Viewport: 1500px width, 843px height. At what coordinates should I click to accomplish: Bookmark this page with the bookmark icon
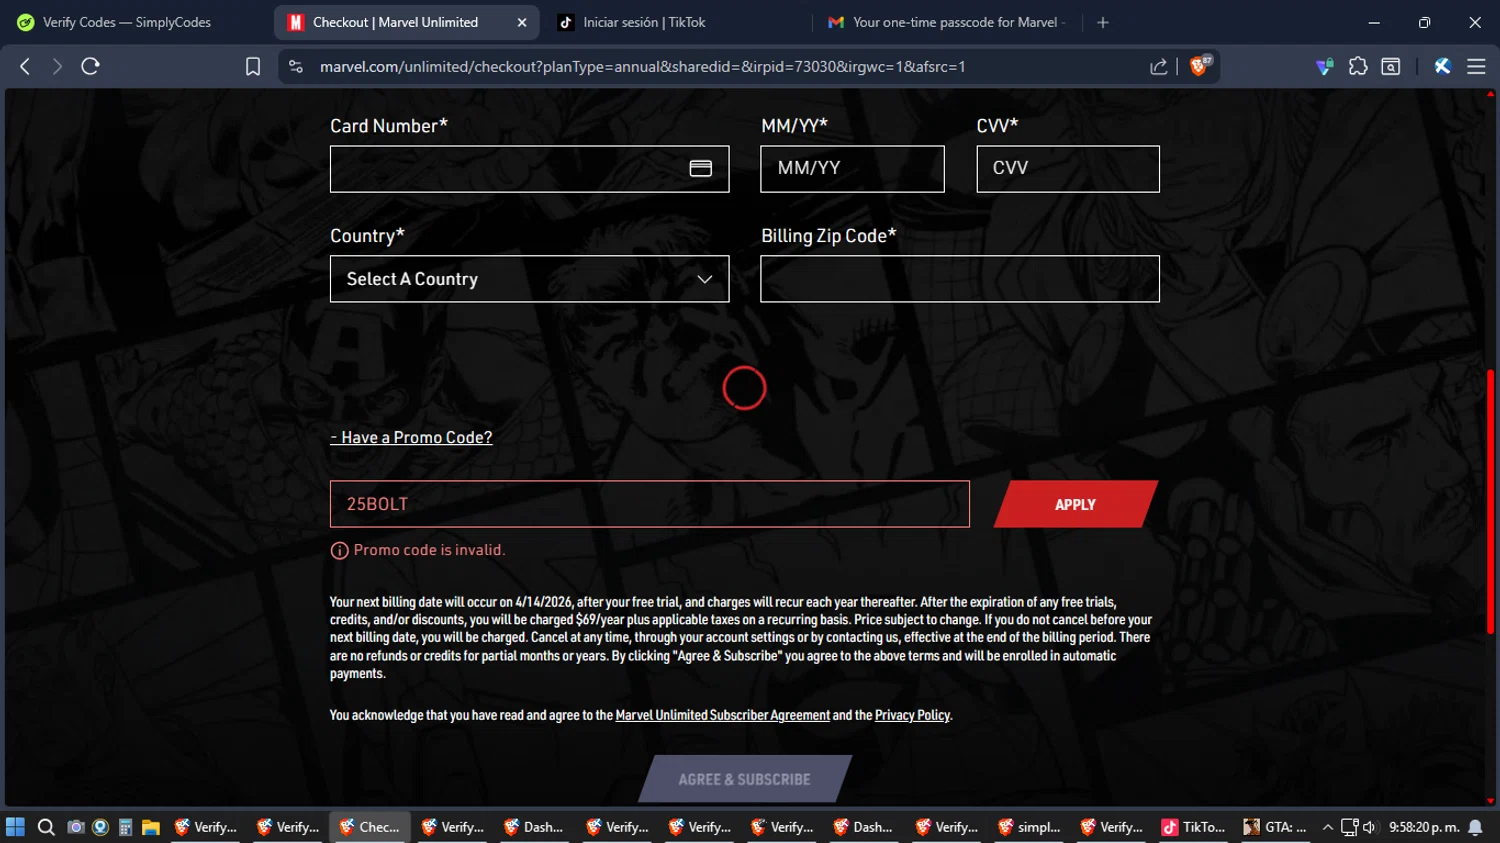point(253,66)
